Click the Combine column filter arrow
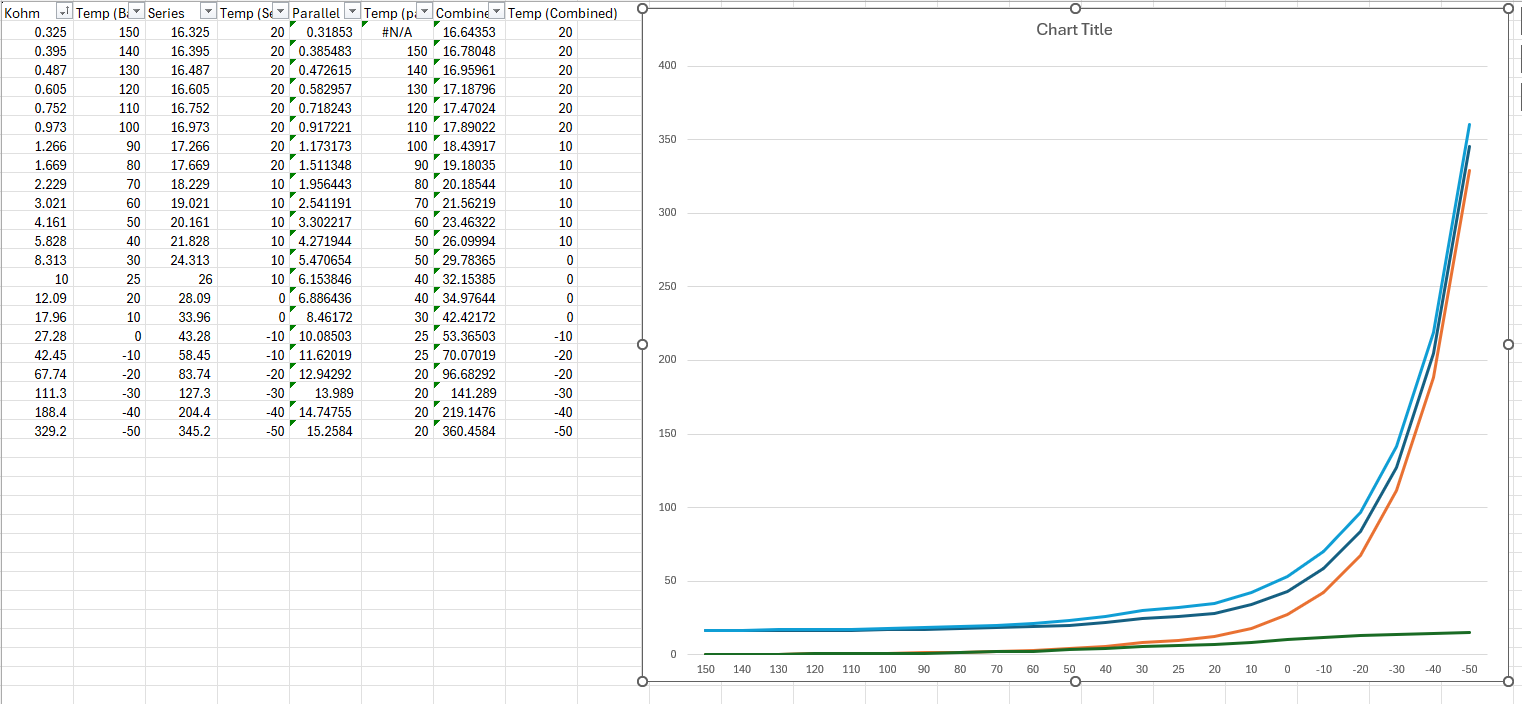 pos(497,11)
